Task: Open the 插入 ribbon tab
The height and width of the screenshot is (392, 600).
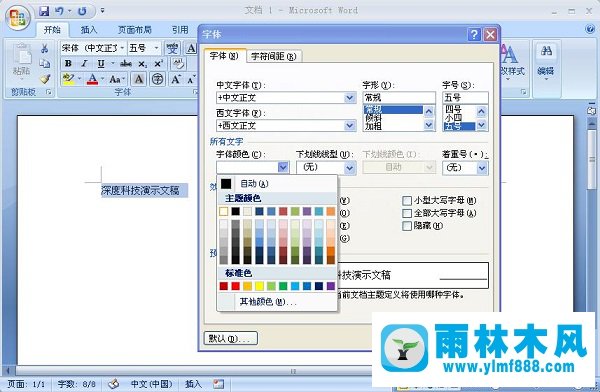Action: click(x=89, y=29)
